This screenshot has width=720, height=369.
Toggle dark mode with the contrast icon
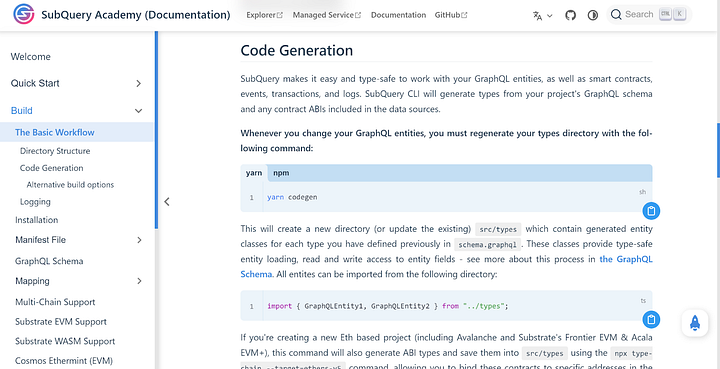[593, 15]
